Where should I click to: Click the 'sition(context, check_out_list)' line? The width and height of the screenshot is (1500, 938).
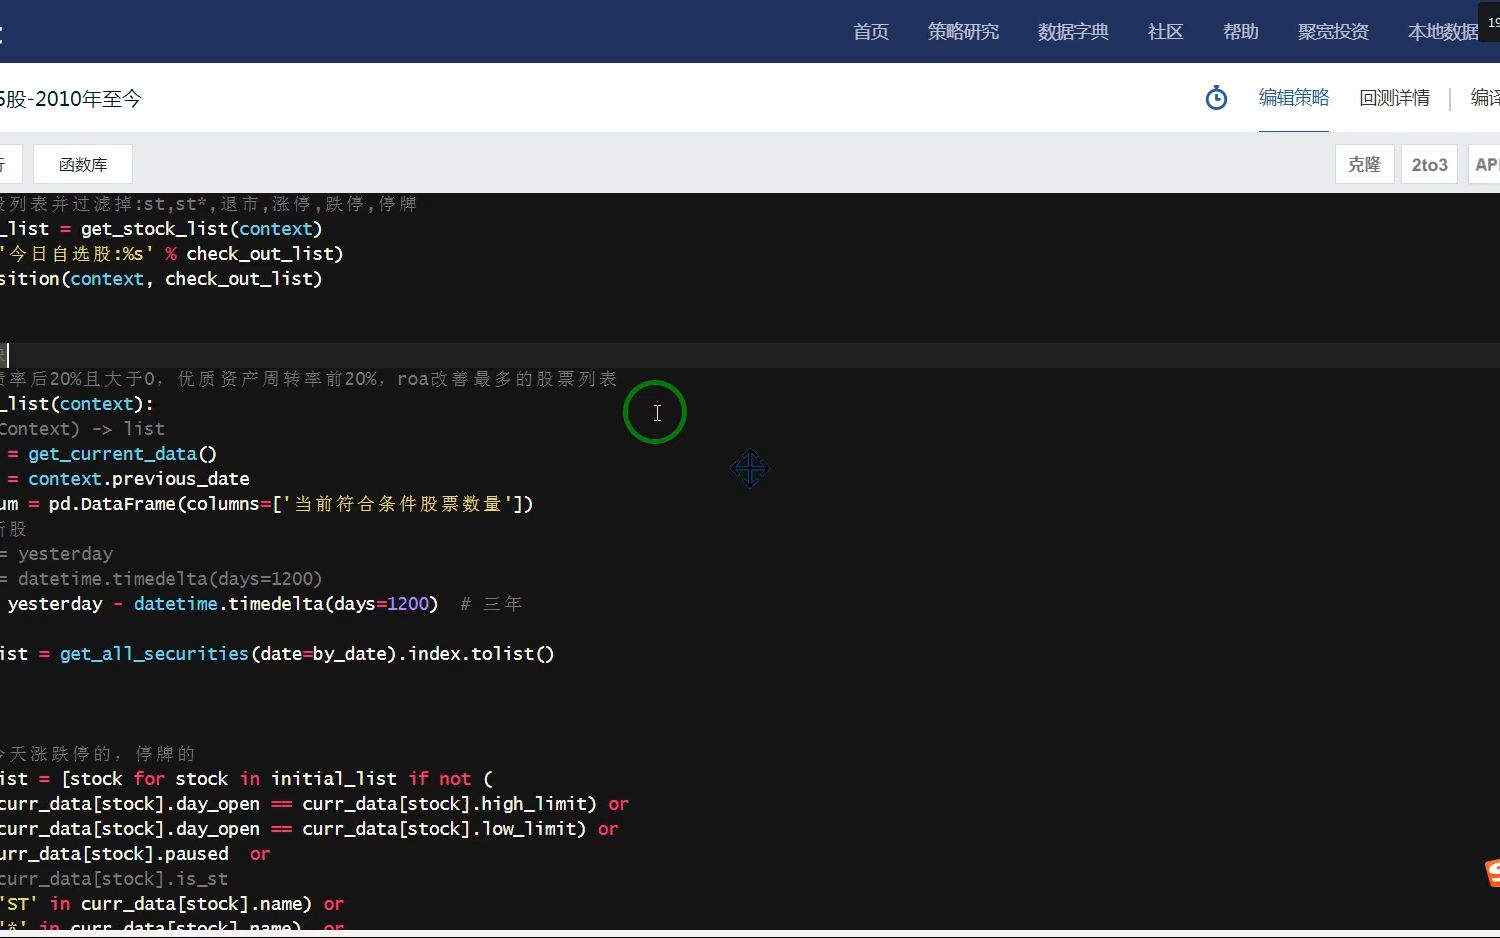coord(161,279)
